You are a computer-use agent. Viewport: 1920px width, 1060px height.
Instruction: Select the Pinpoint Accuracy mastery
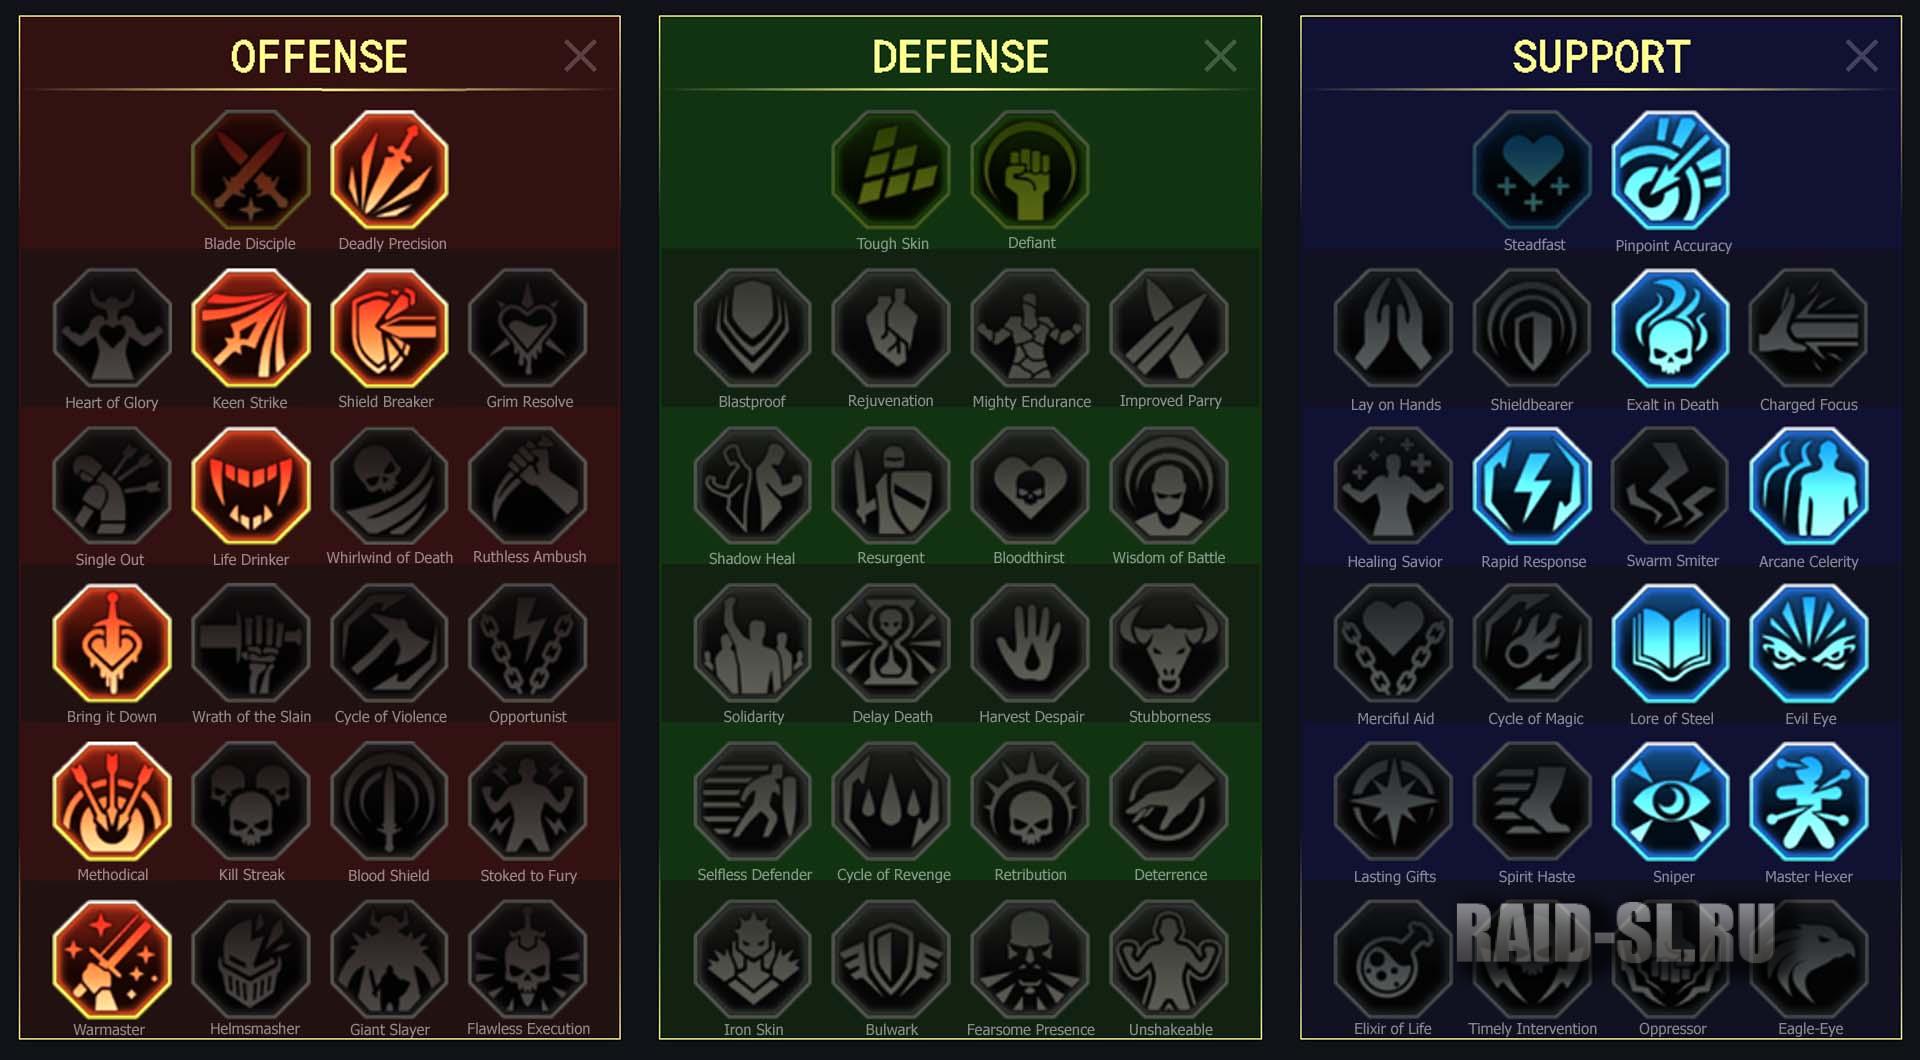(1671, 170)
